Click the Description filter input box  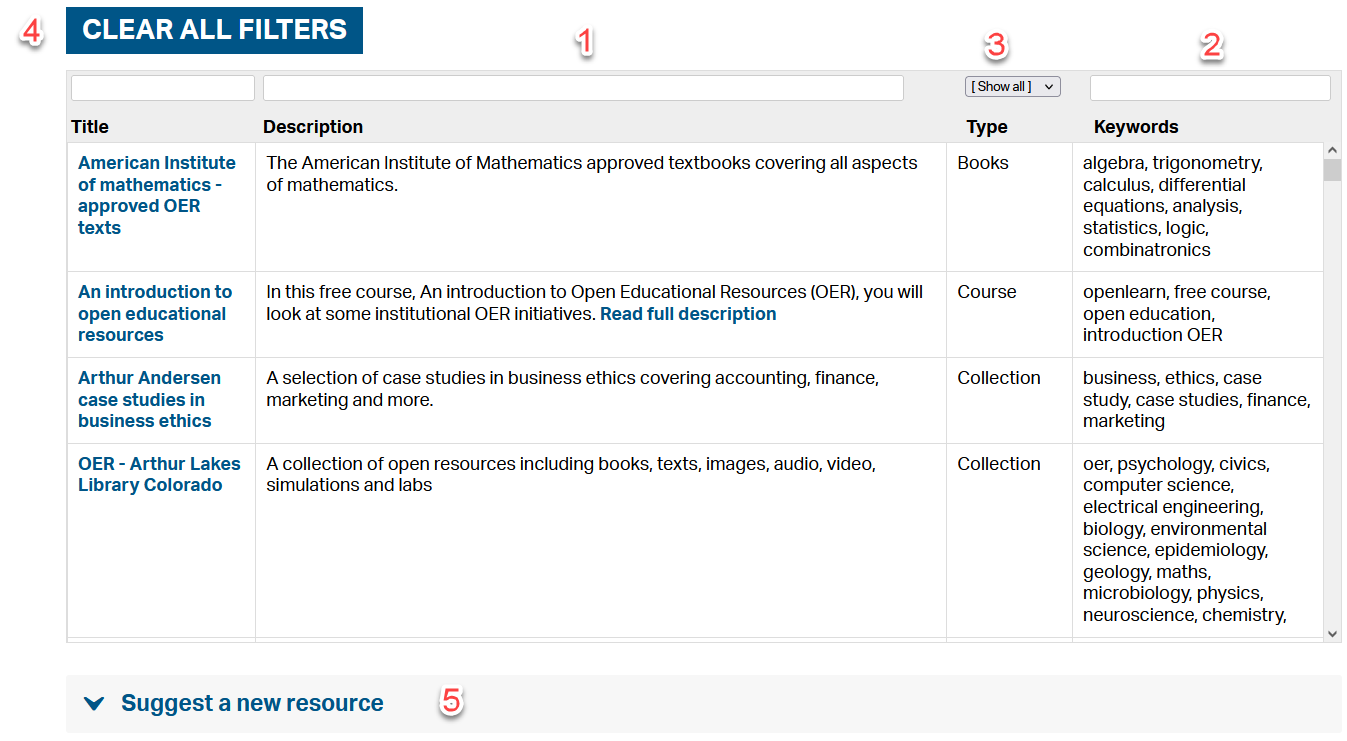[x=583, y=88]
